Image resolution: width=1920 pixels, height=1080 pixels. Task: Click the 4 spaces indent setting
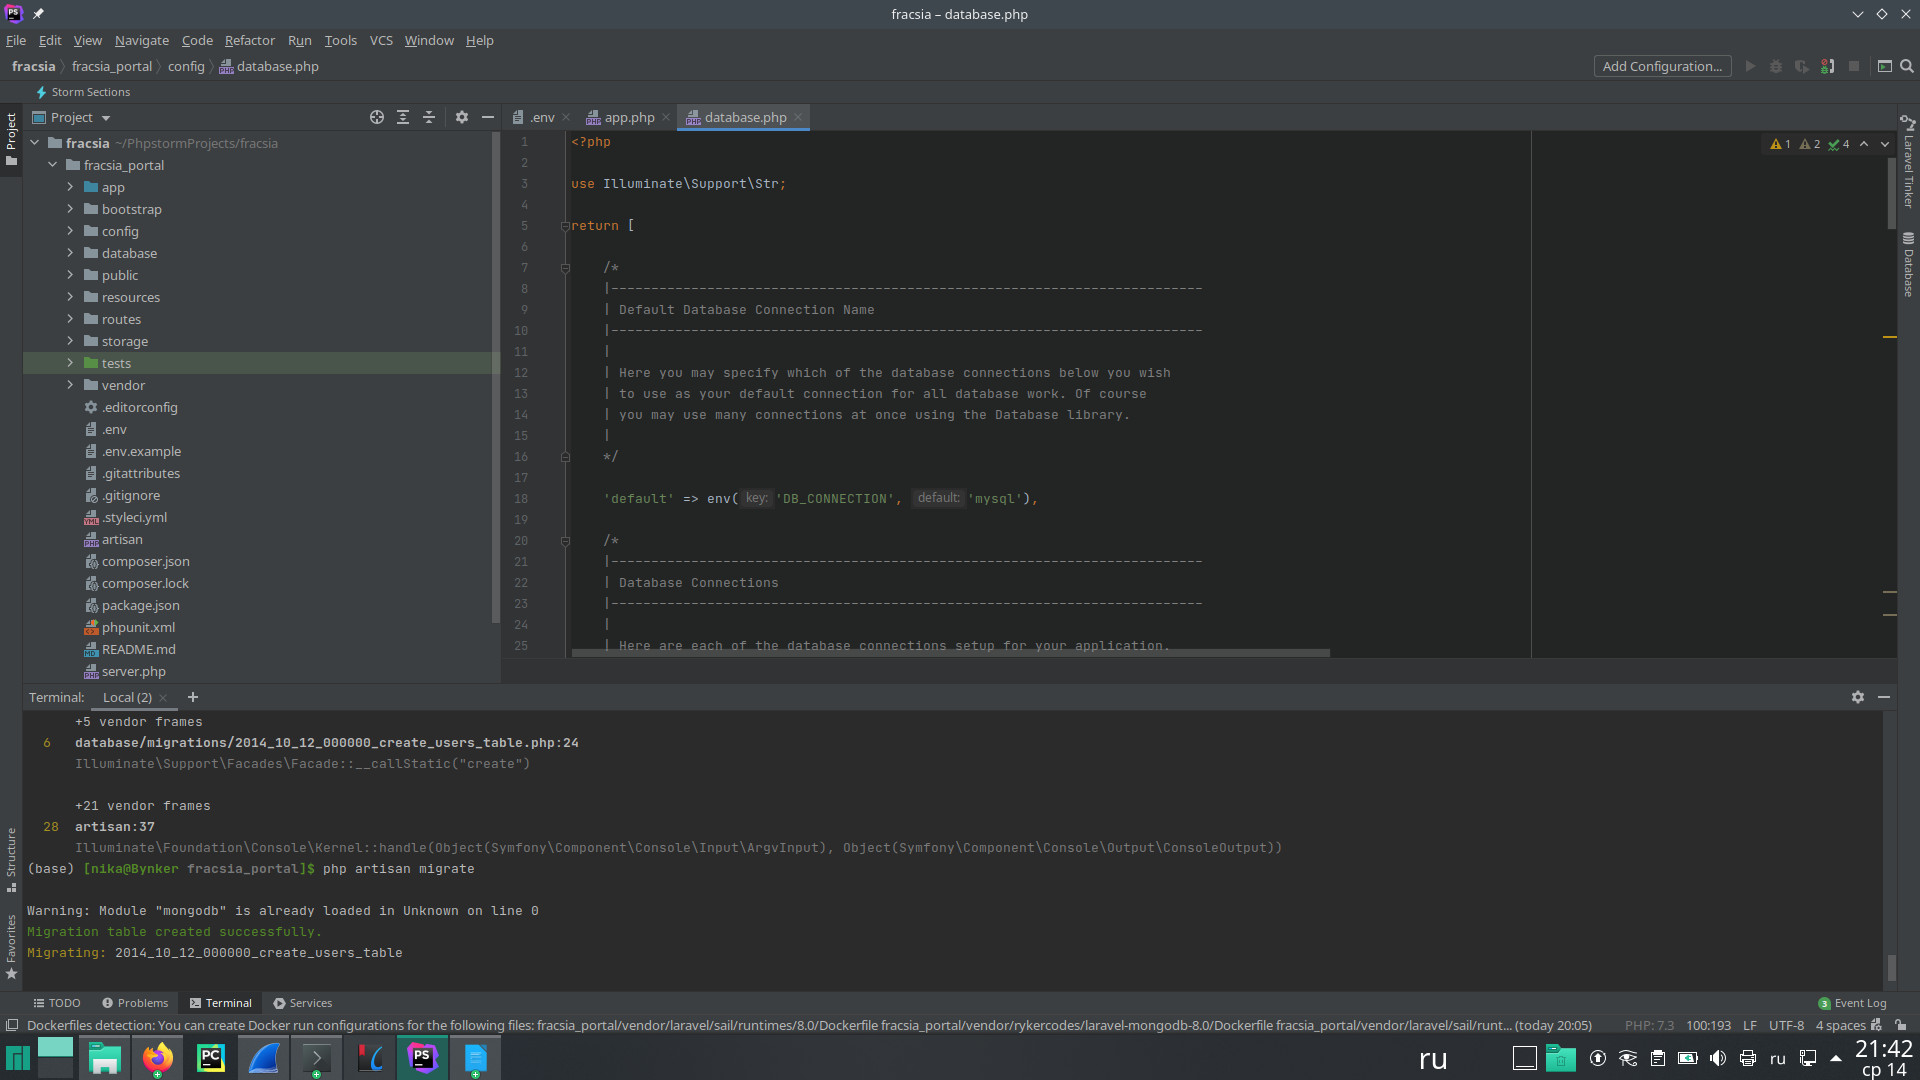tap(1841, 1025)
